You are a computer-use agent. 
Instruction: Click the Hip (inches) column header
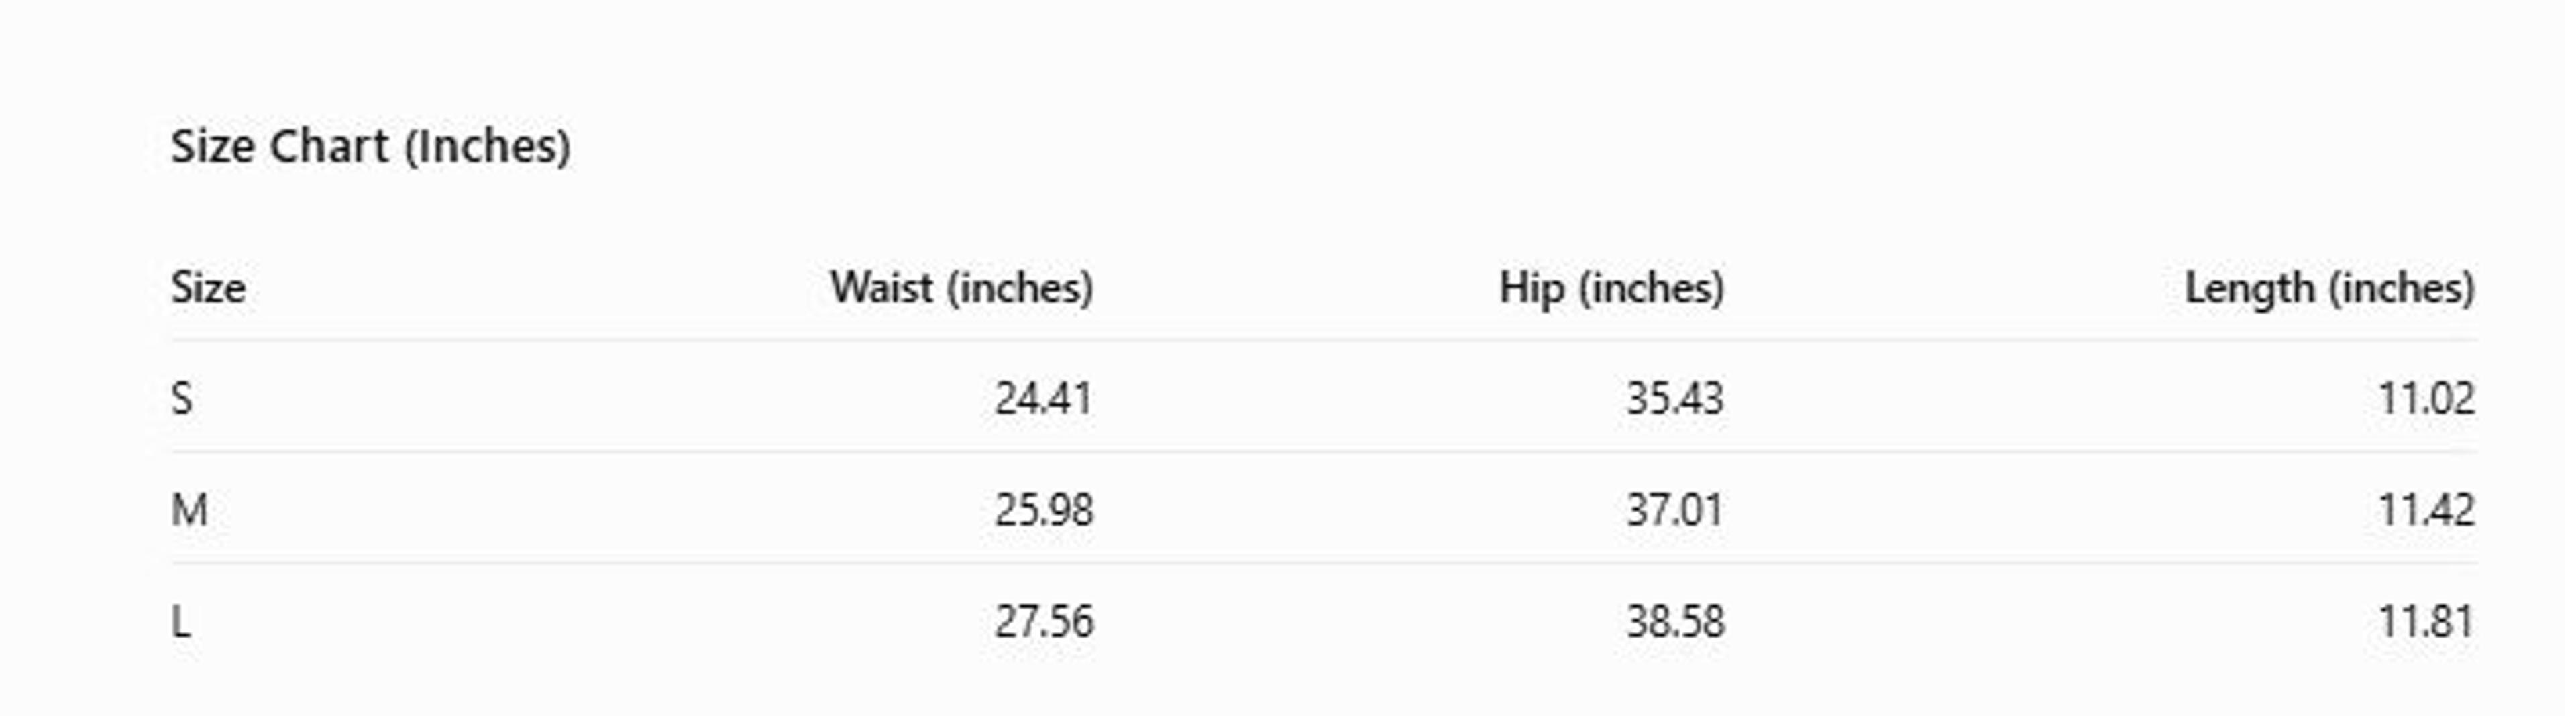coord(1612,288)
